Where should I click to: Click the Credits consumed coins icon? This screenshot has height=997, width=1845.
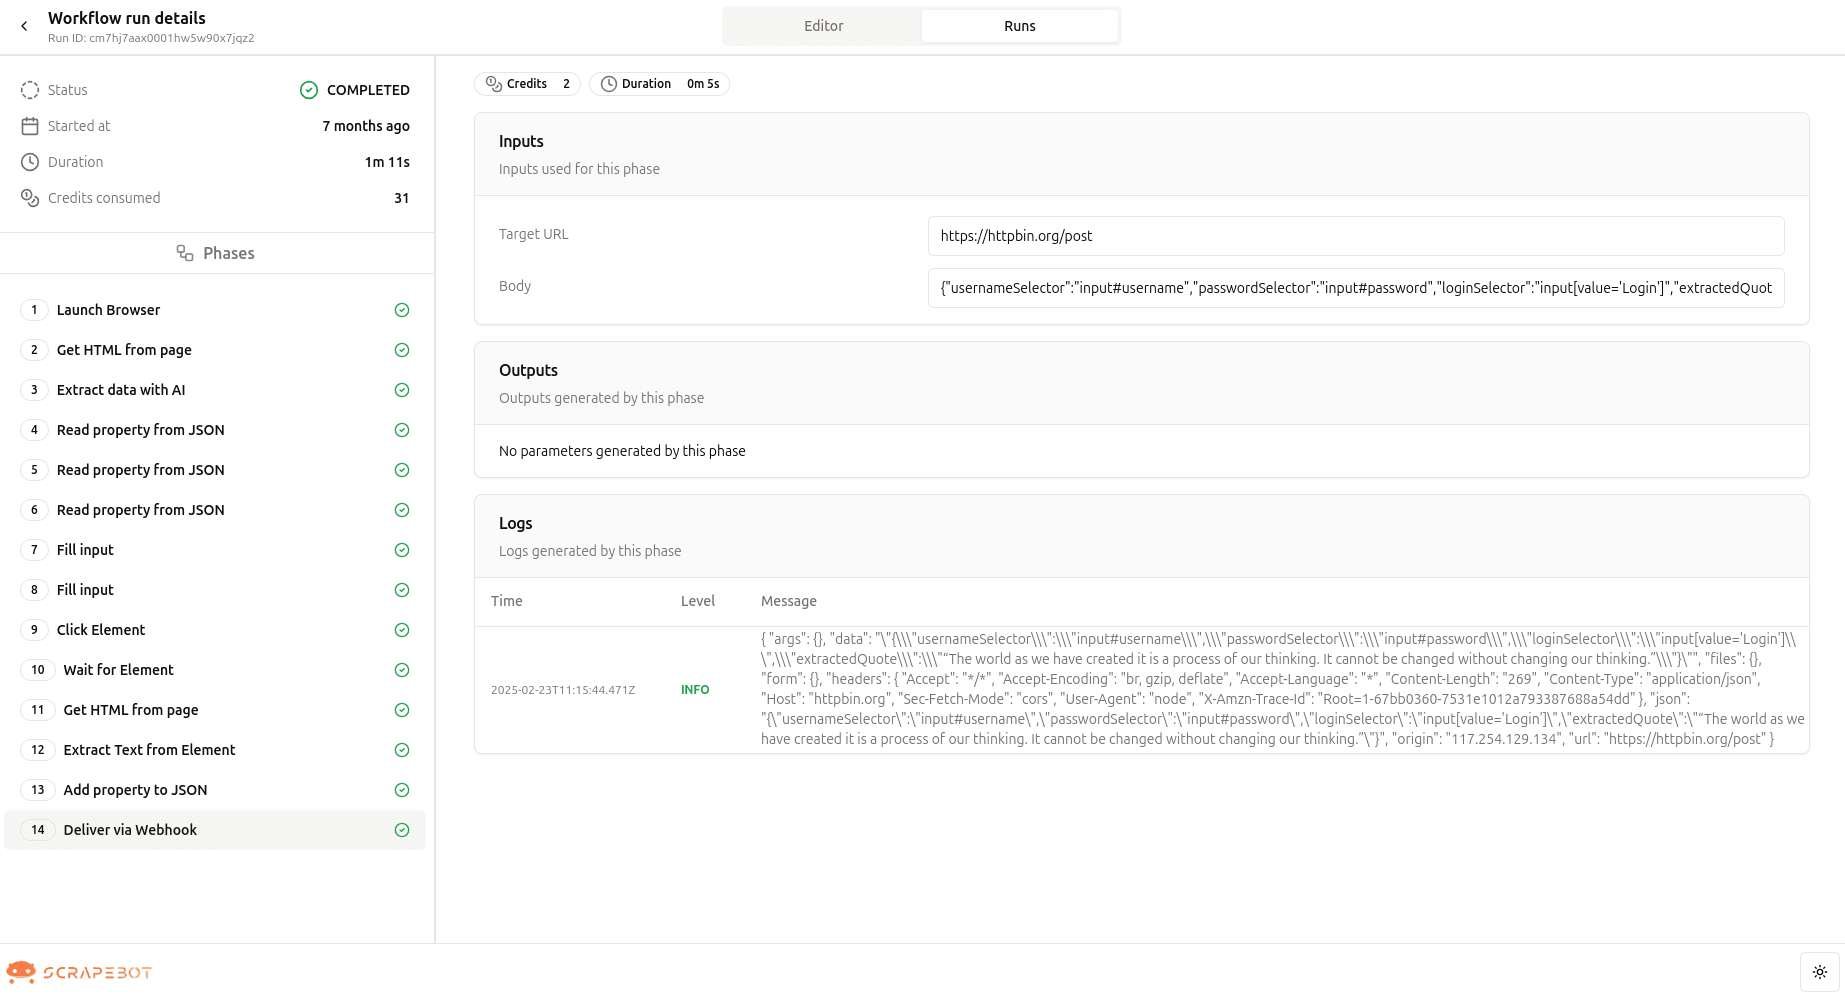pyautogui.click(x=30, y=198)
